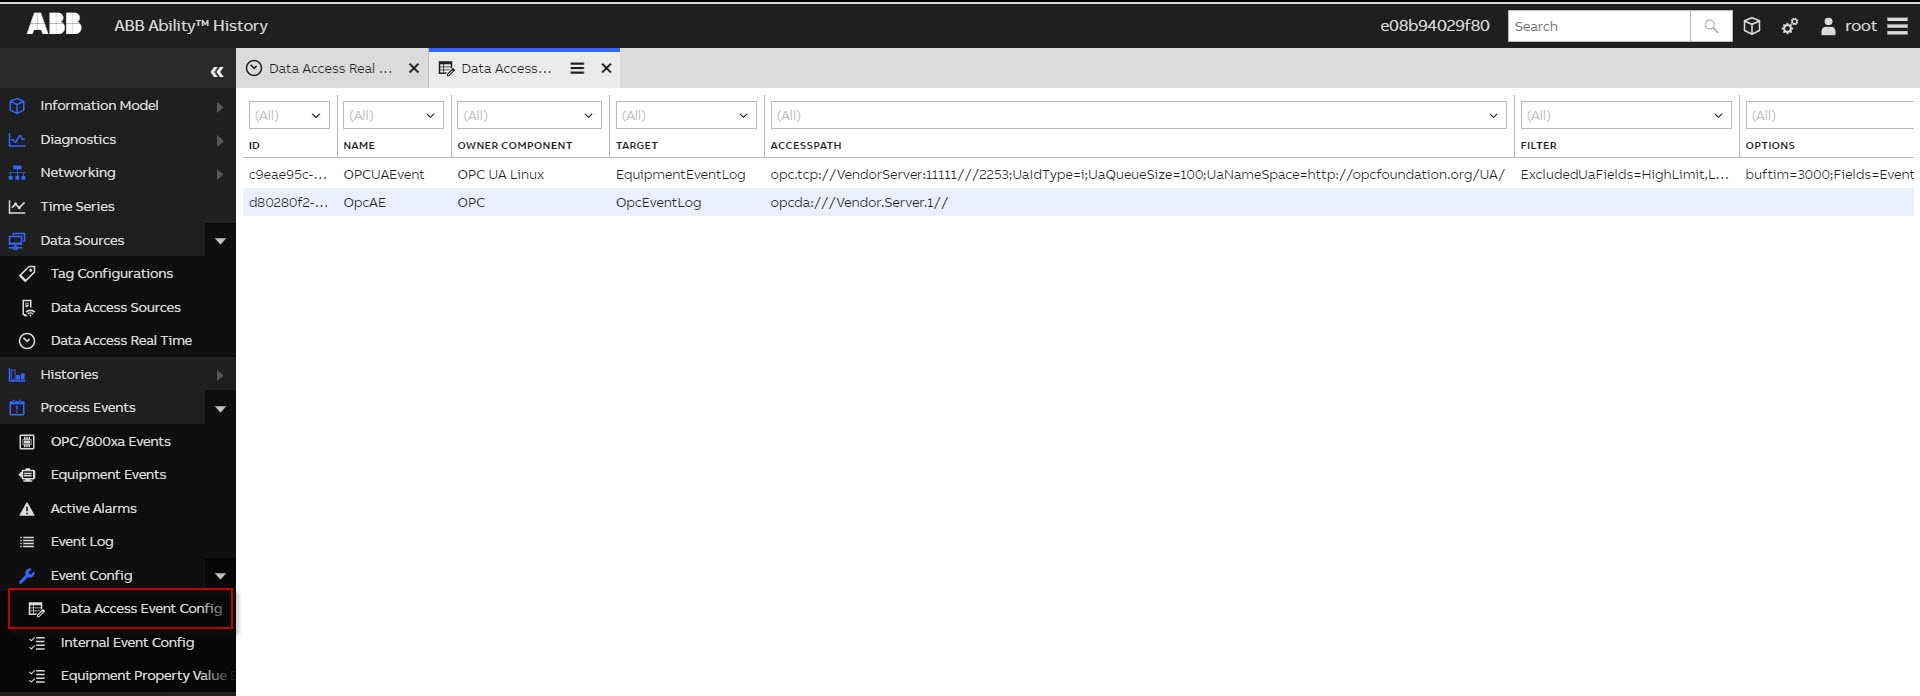Click the Data Access Sources icon

pyautogui.click(x=27, y=307)
